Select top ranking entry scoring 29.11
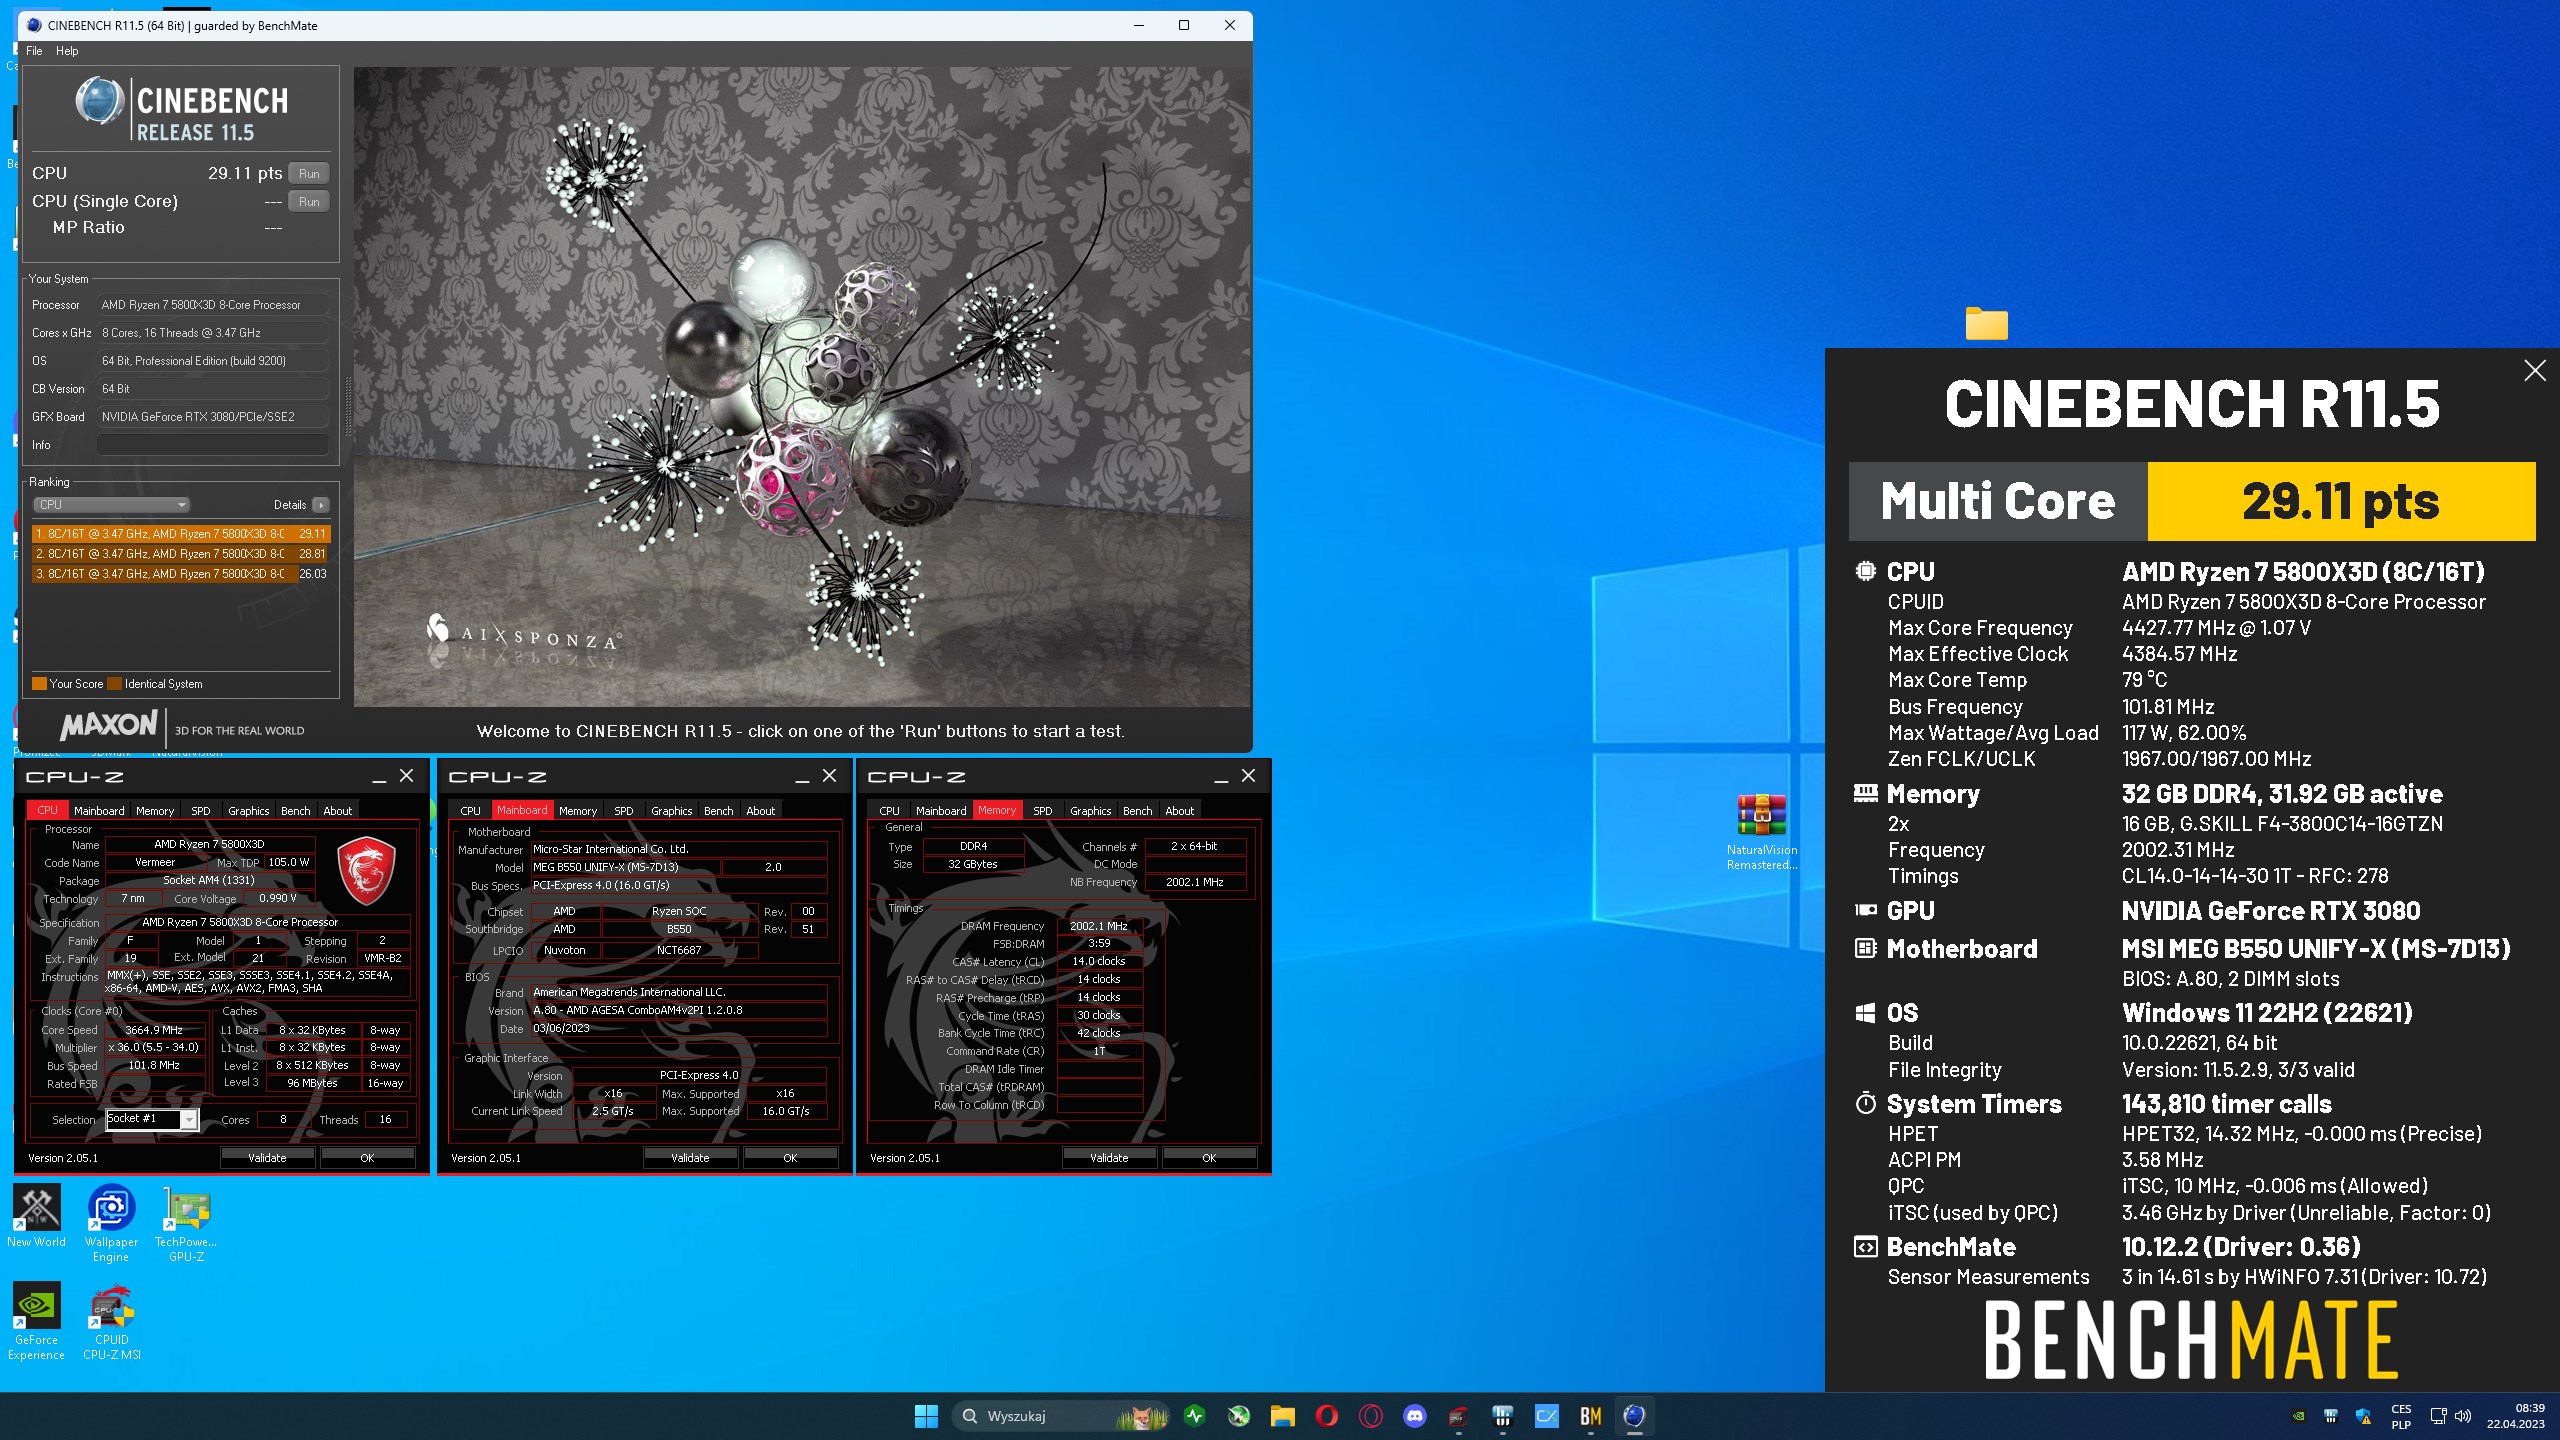 click(x=181, y=533)
